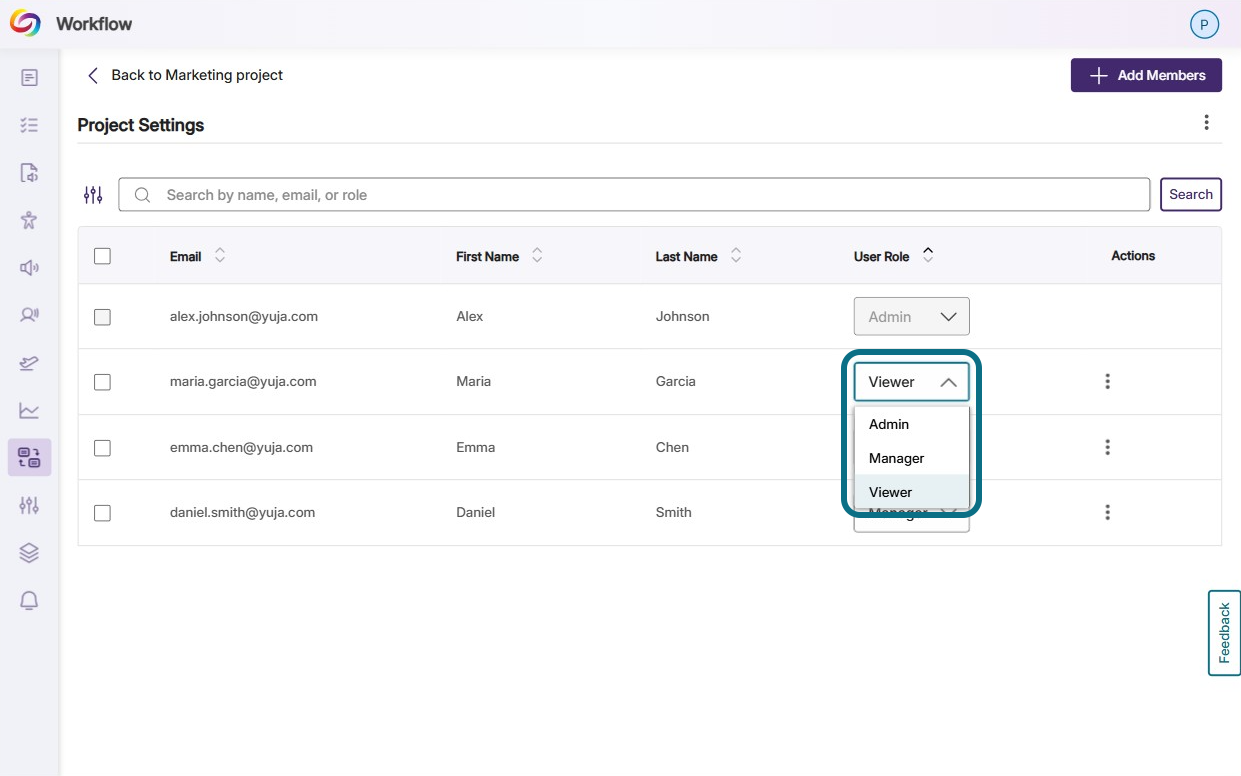Open the line chart analytics icon in sidebar

pyautogui.click(x=29, y=410)
